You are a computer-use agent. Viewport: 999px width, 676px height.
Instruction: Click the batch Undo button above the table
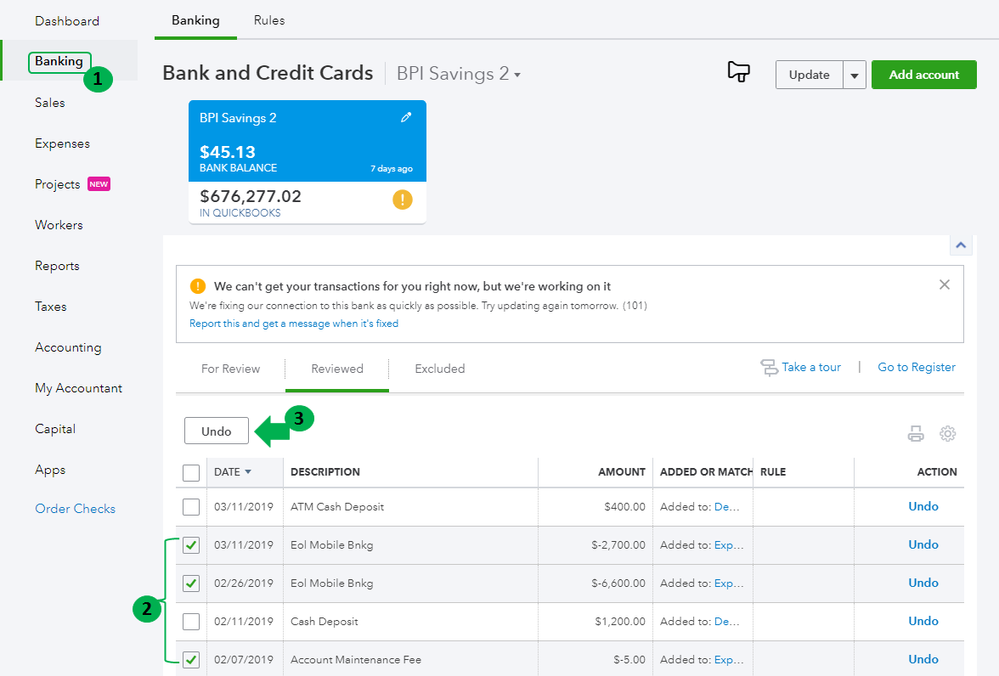pos(216,431)
